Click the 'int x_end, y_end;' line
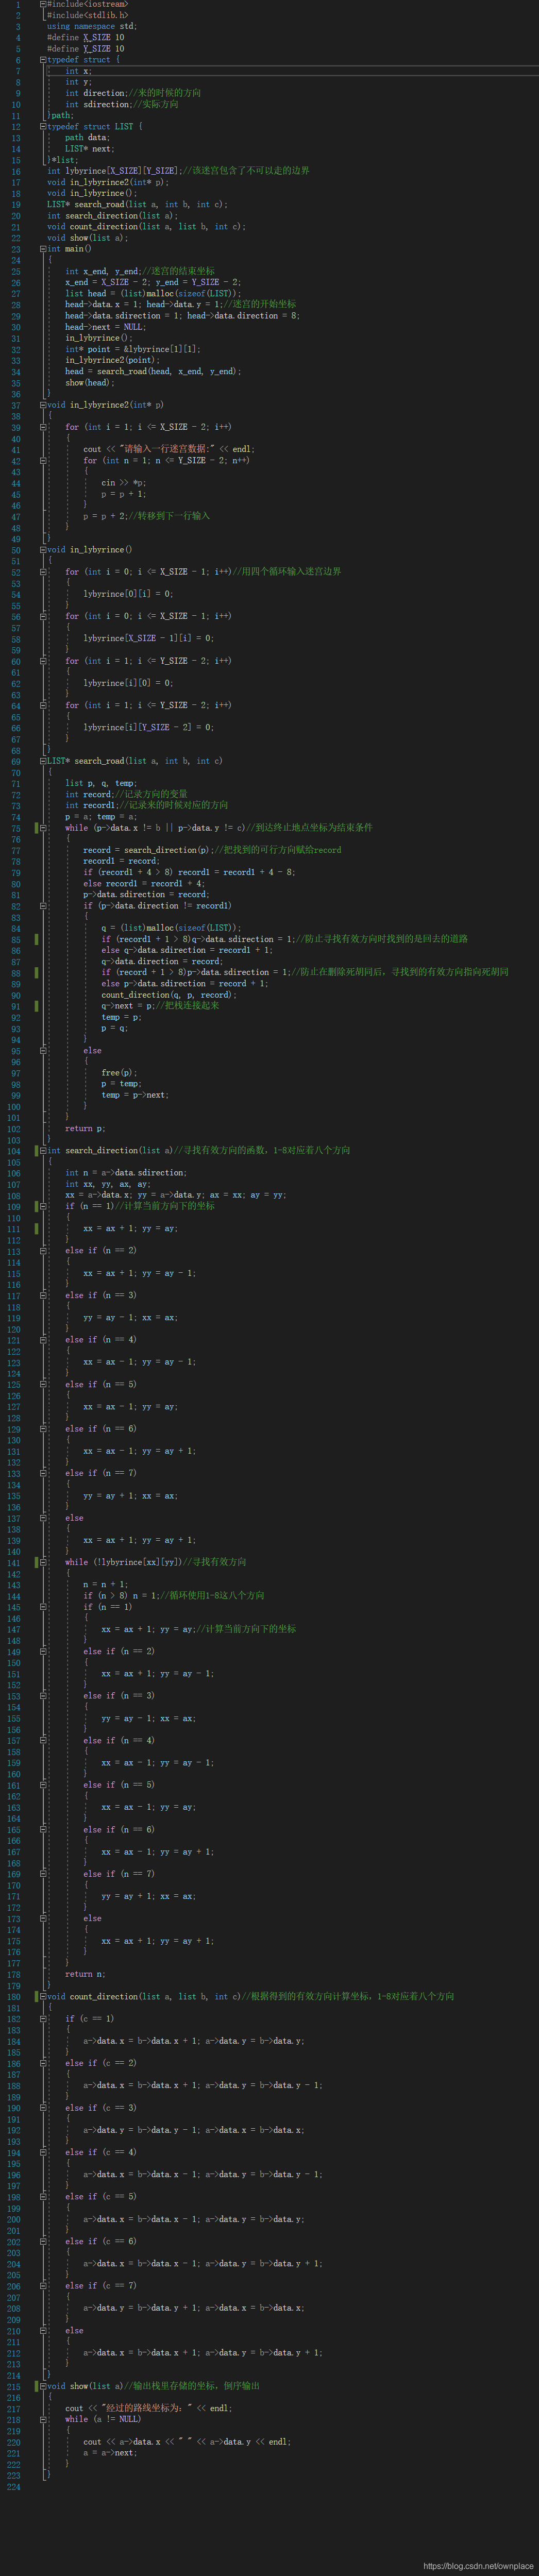 click(x=140, y=271)
